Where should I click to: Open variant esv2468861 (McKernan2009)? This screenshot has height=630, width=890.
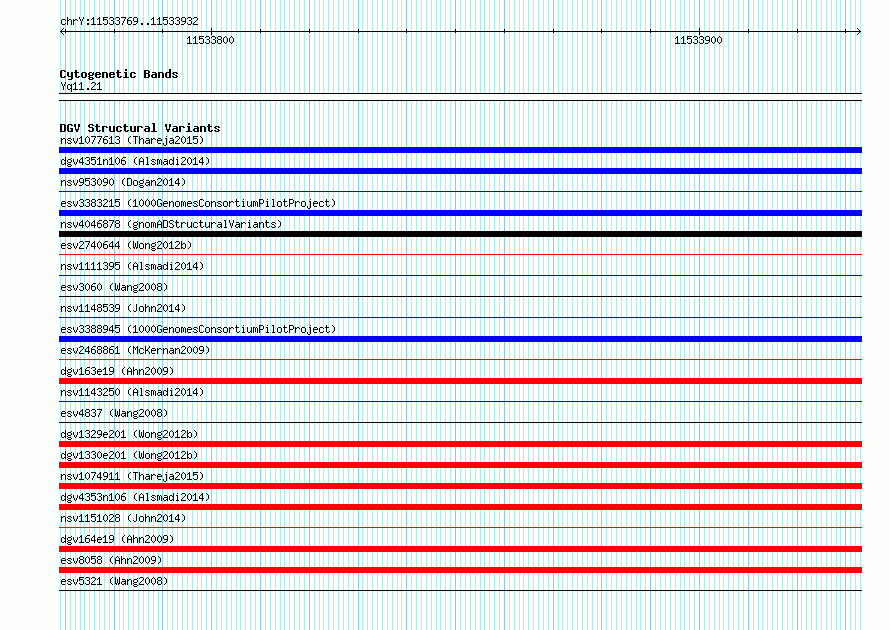pos(135,350)
